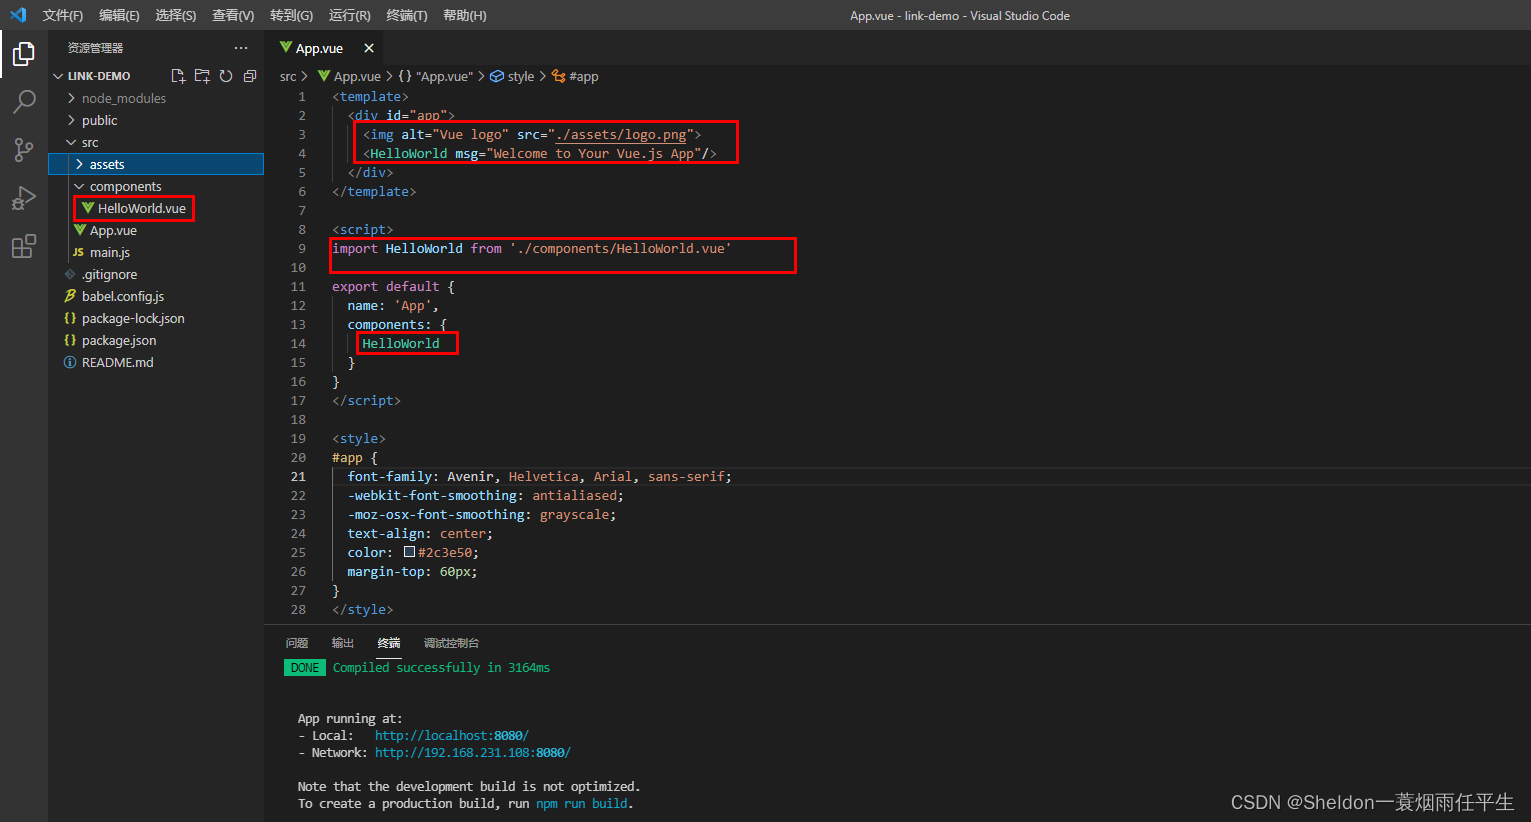
Task: Click the New File icon in LINK-DEMO header
Action: [178, 76]
